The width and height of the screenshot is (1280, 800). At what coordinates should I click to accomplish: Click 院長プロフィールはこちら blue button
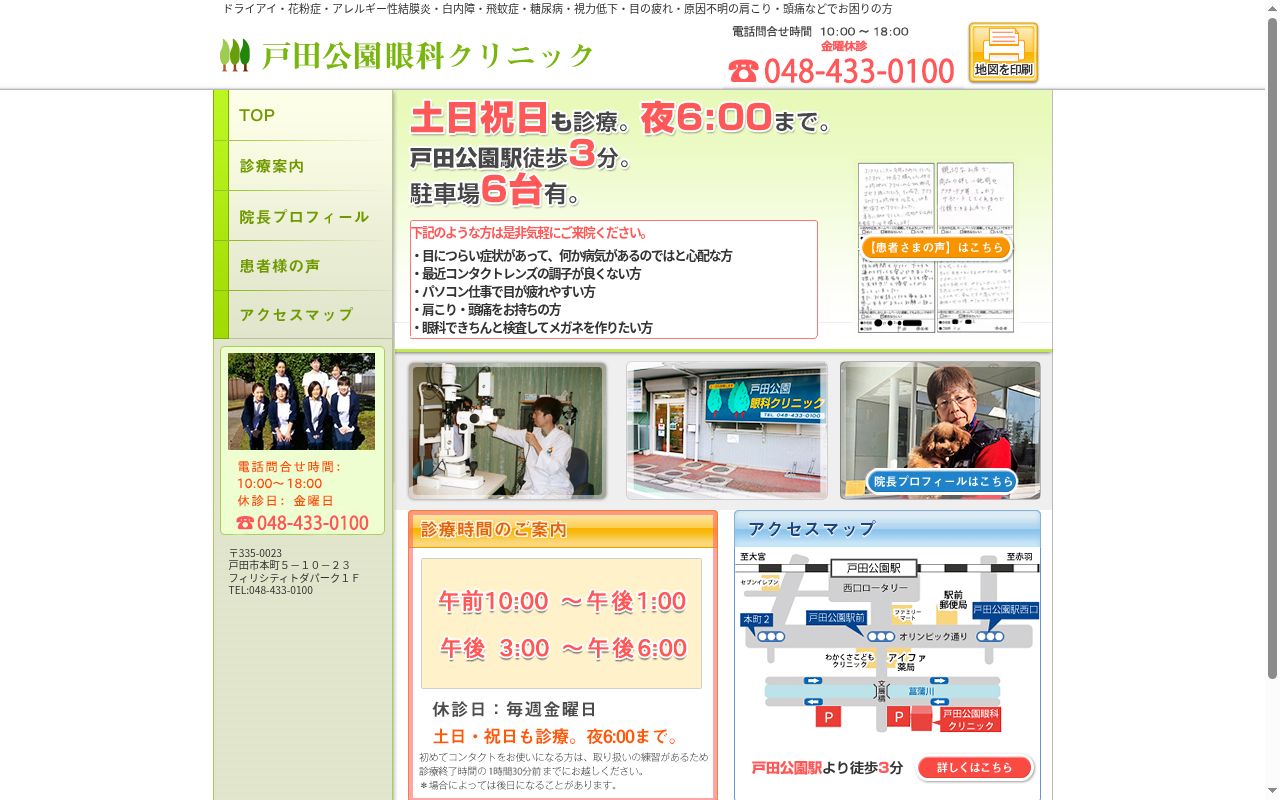click(941, 481)
